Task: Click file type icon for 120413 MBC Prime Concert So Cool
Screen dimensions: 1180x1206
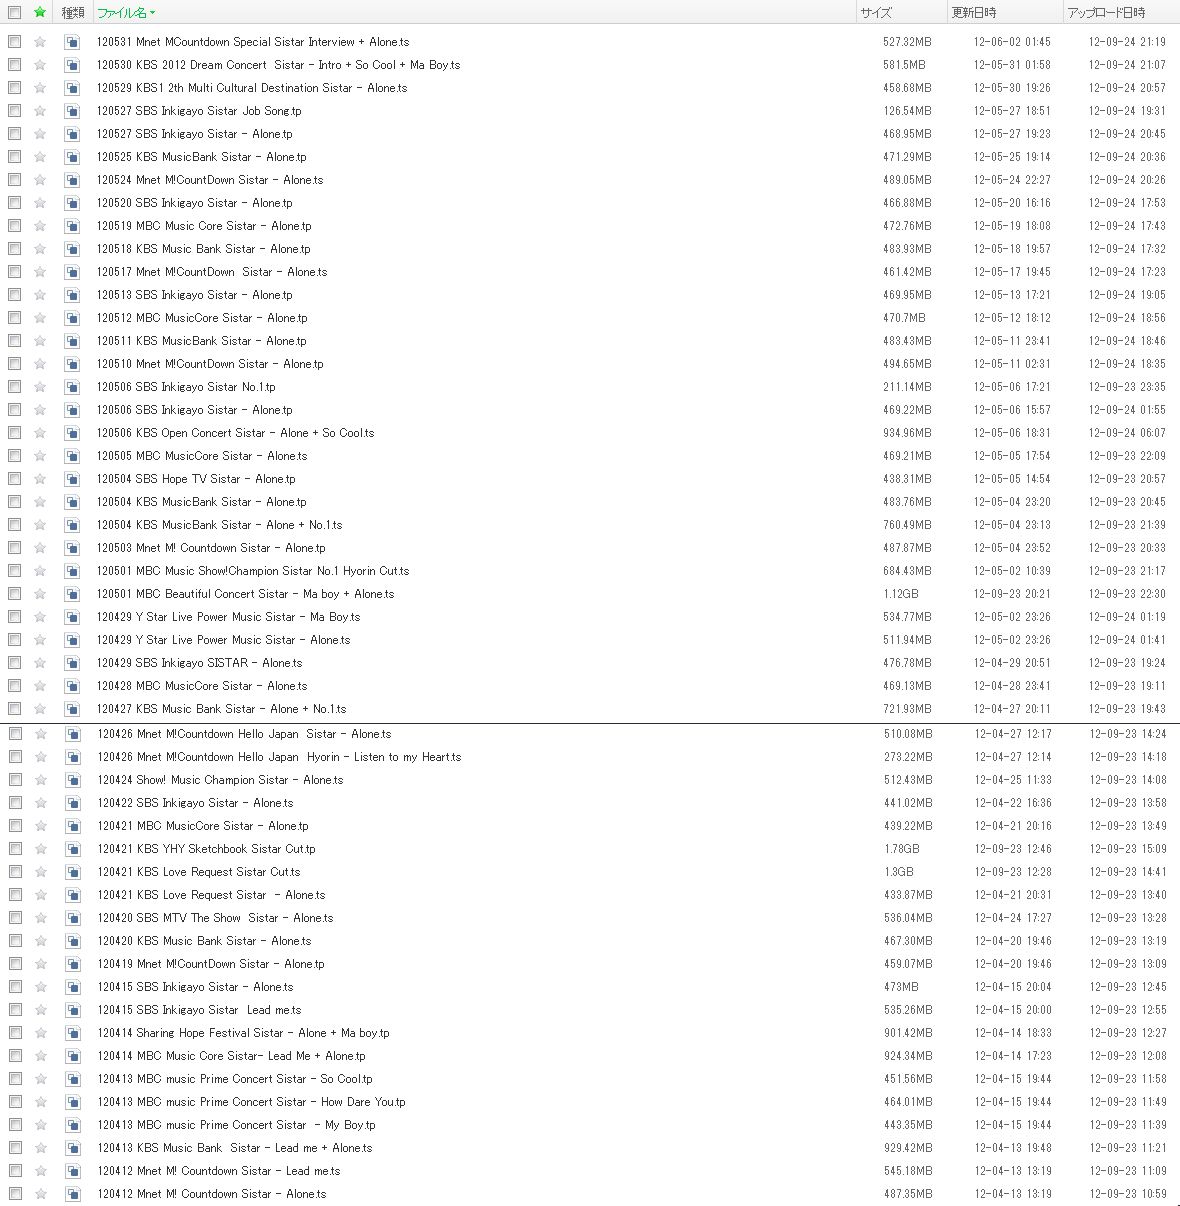Action: [x=72, y=1079]
